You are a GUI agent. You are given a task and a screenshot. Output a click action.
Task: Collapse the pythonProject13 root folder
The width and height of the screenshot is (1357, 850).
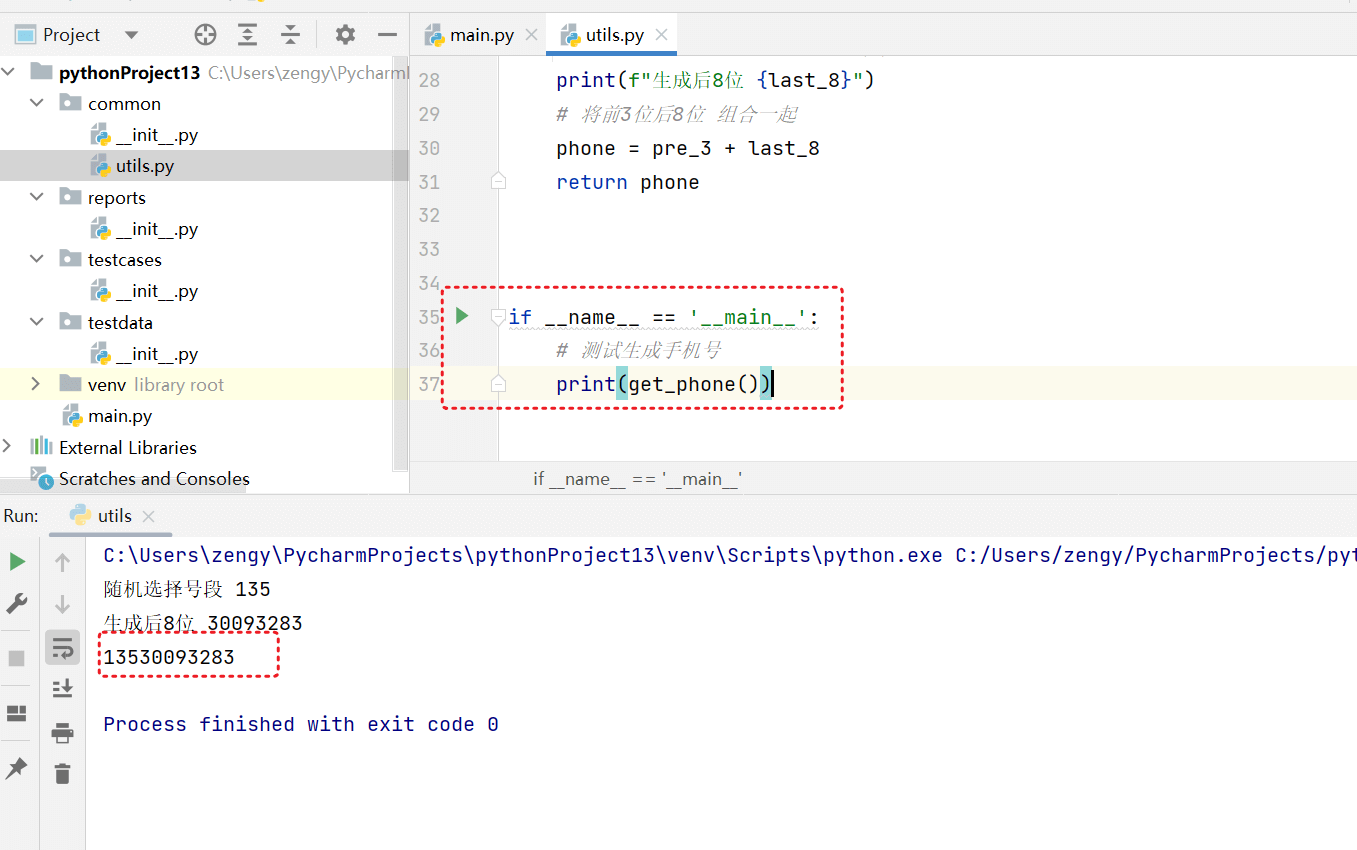(x=9, y=72)
